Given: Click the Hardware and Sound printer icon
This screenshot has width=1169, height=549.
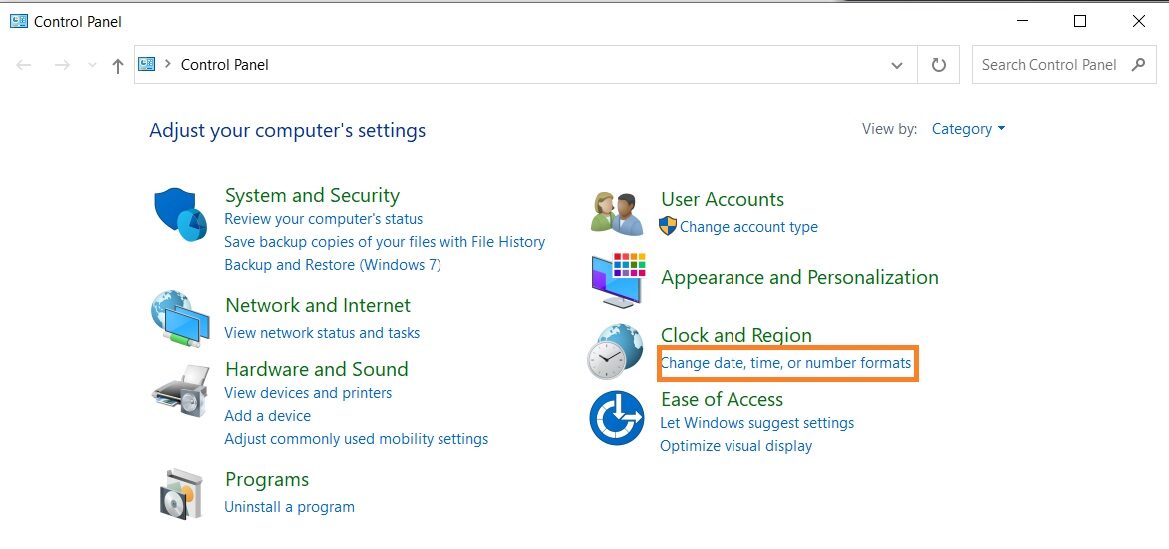Looking at the screenshot, I should (181, 391).
